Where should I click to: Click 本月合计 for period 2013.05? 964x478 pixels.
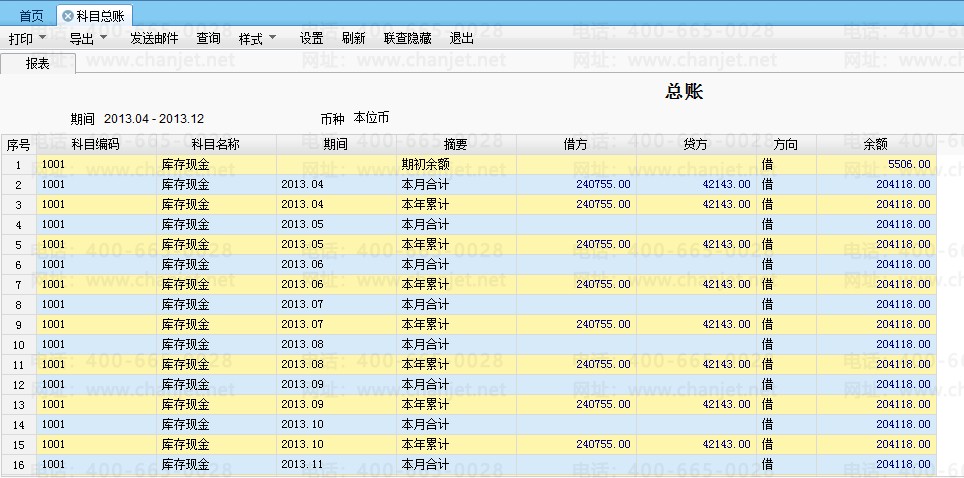456,225
